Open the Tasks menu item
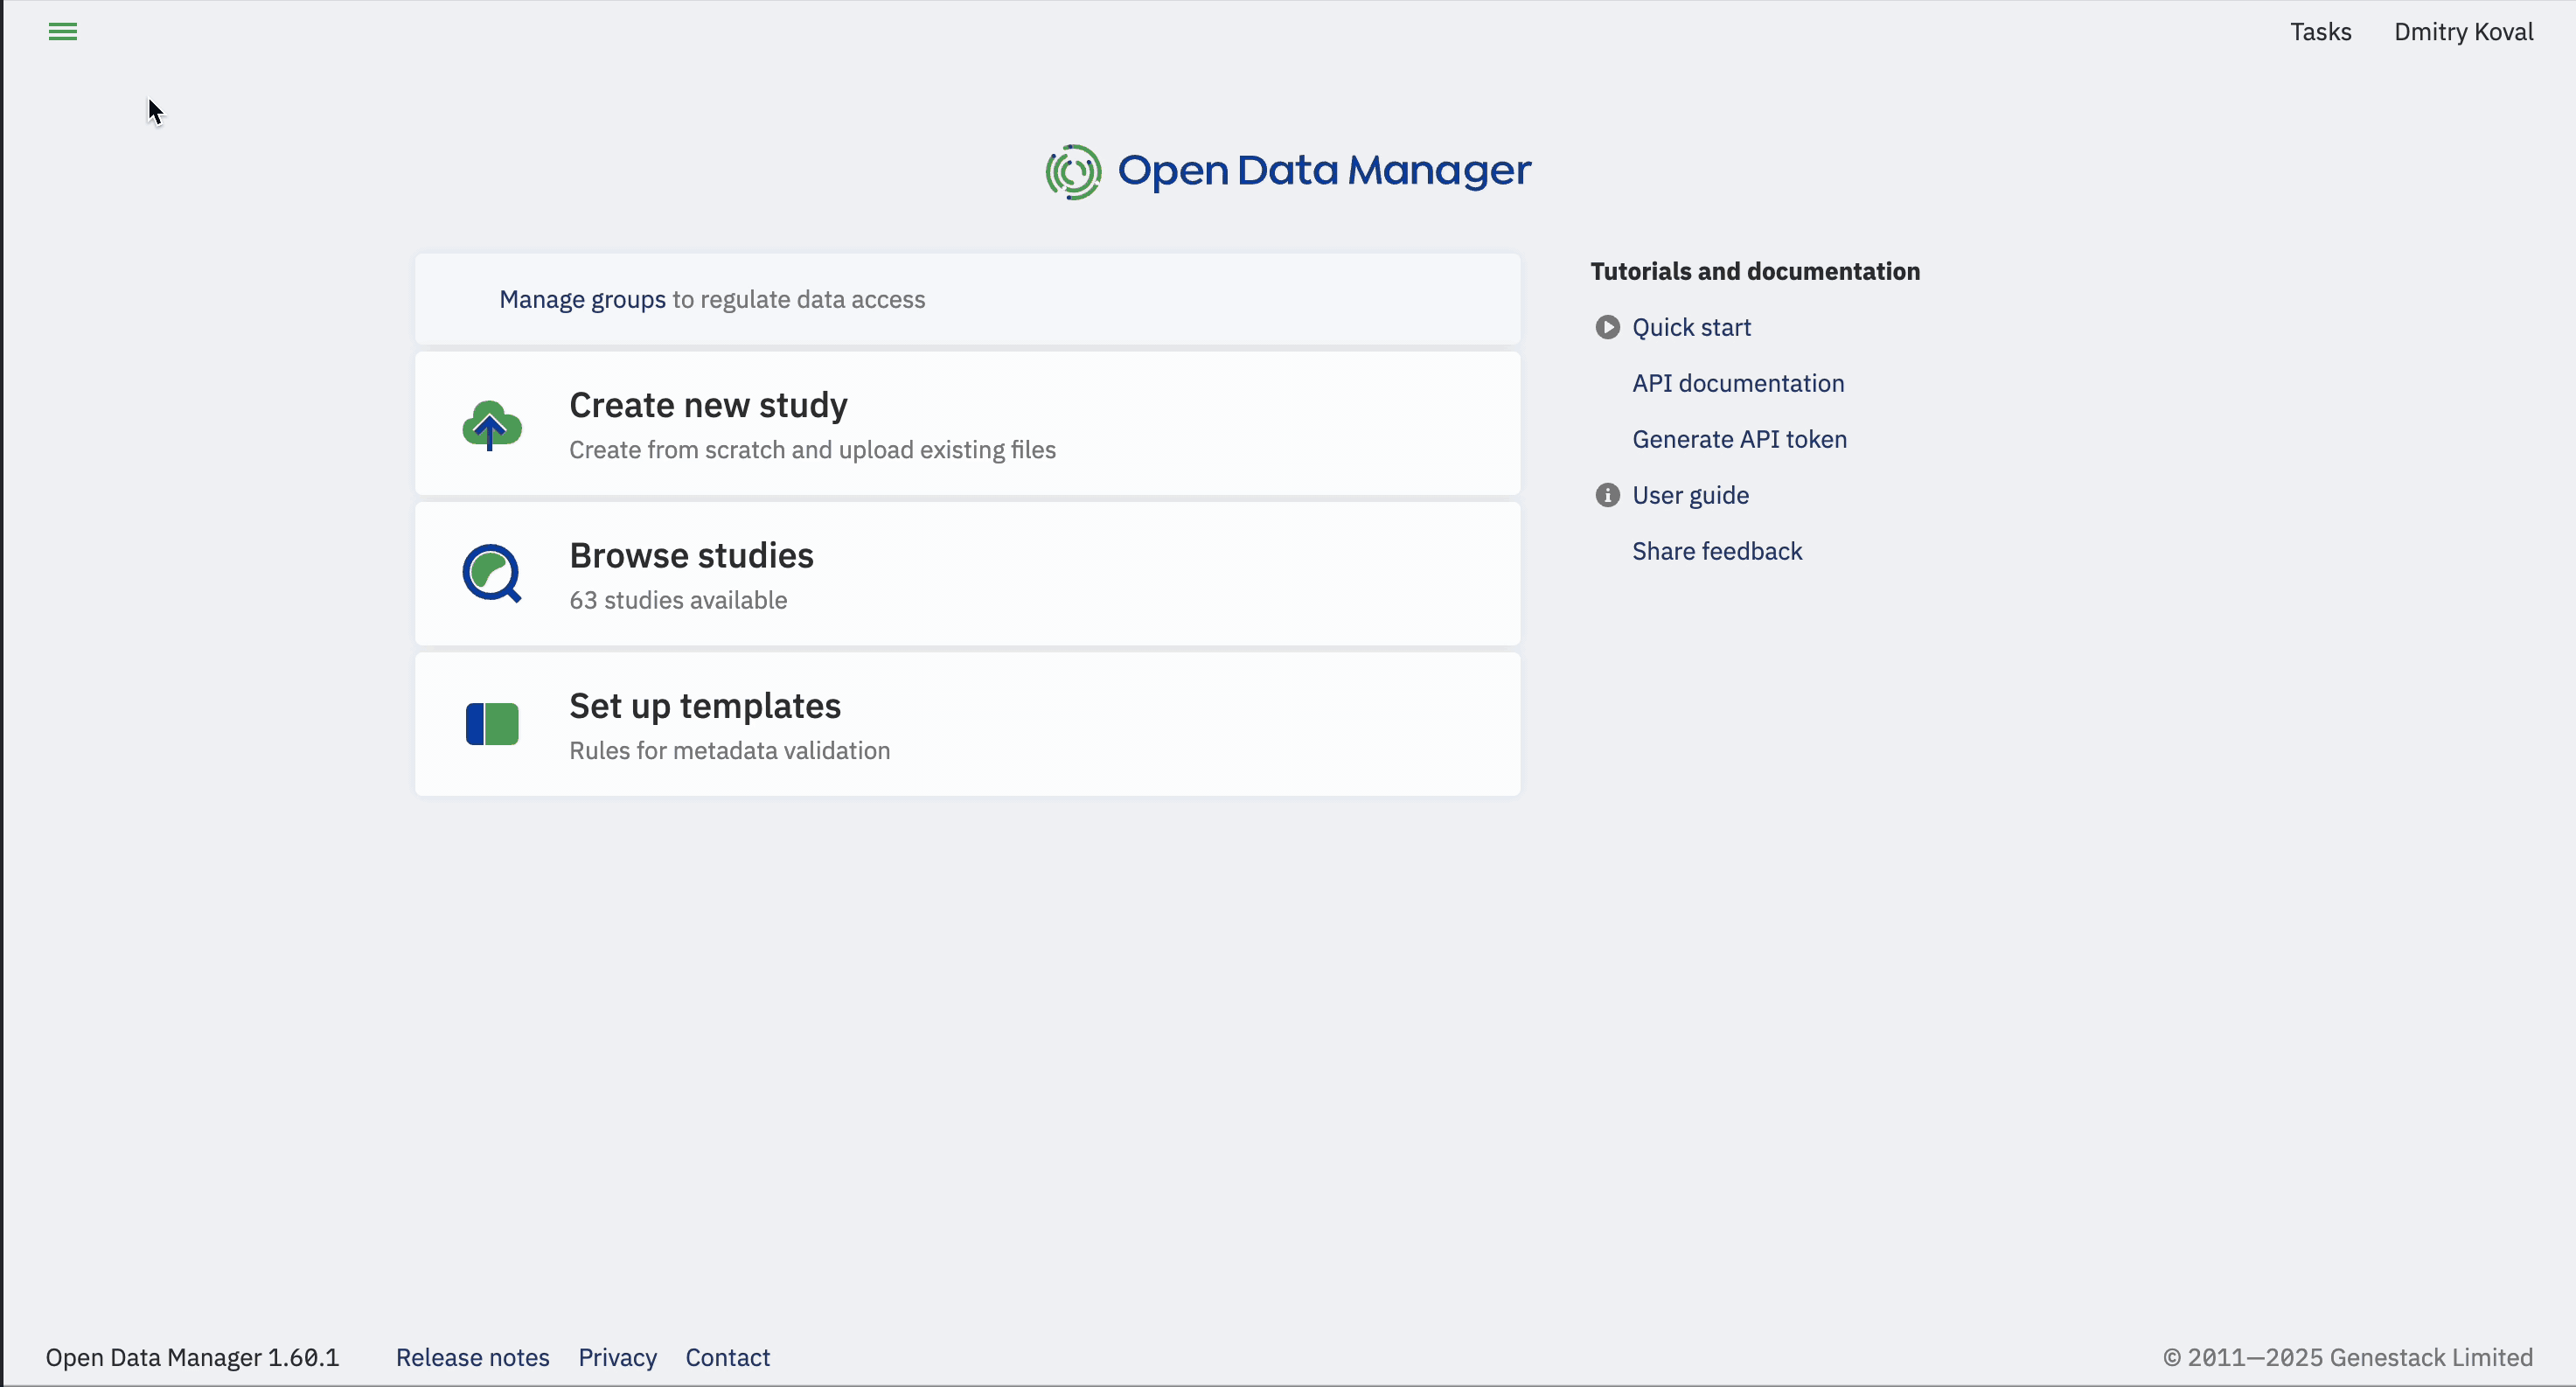This screenshot has height=1387, width=2576. click(2320, 32)
